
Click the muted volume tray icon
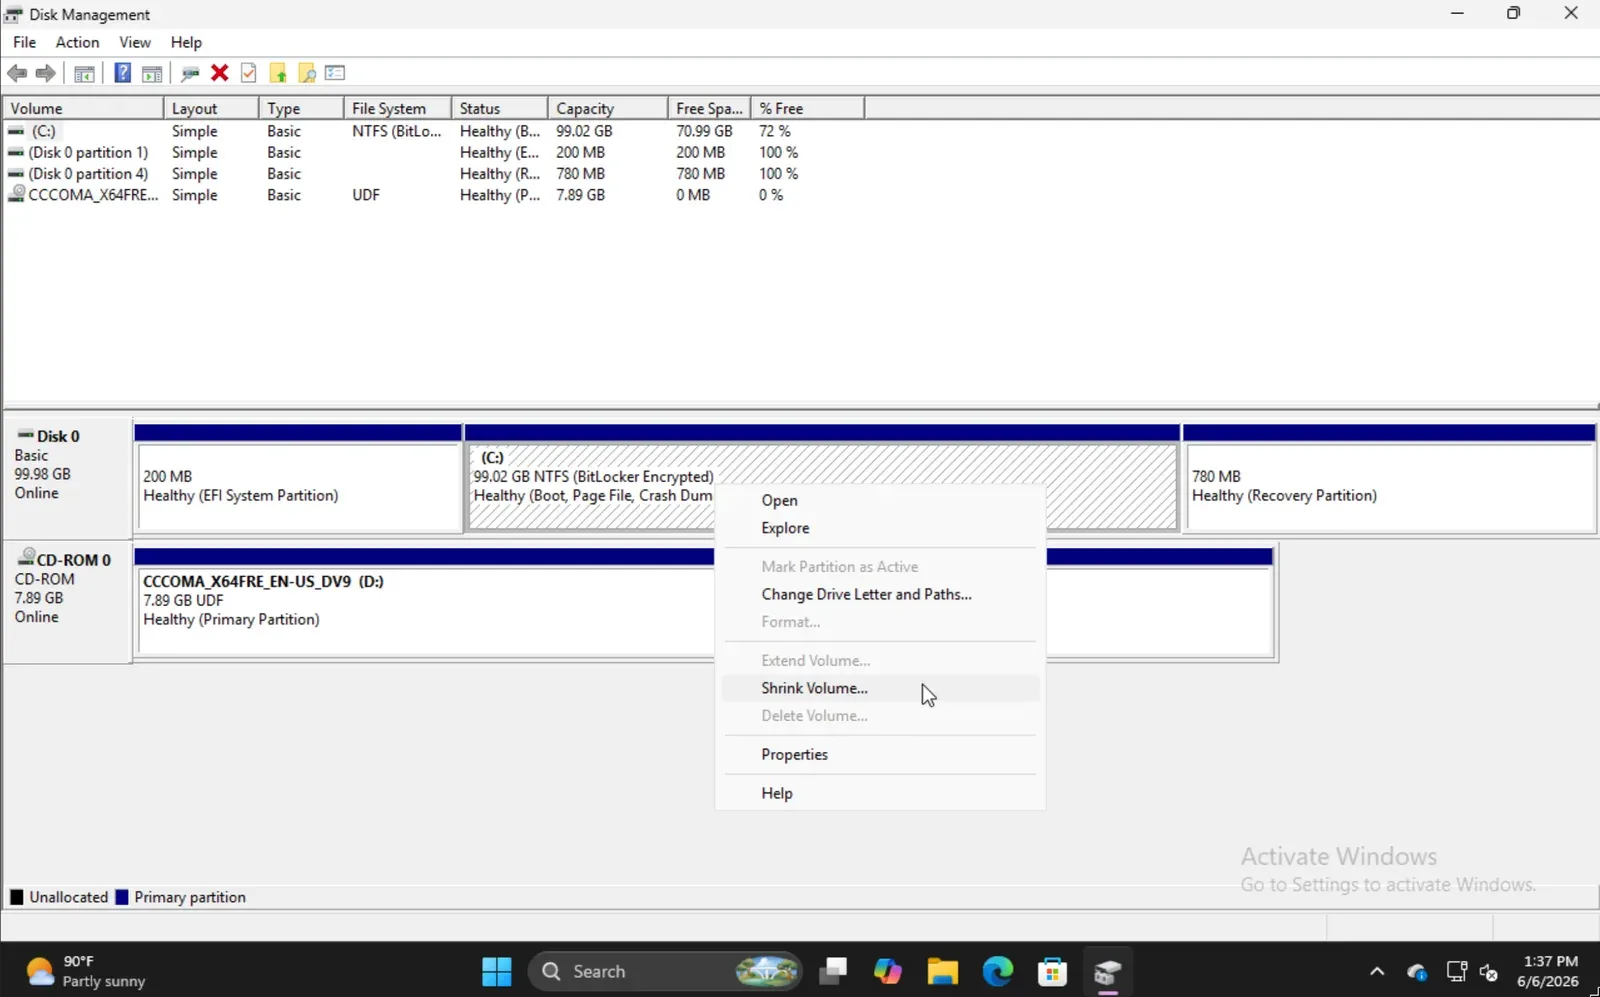click(1489, 971)
